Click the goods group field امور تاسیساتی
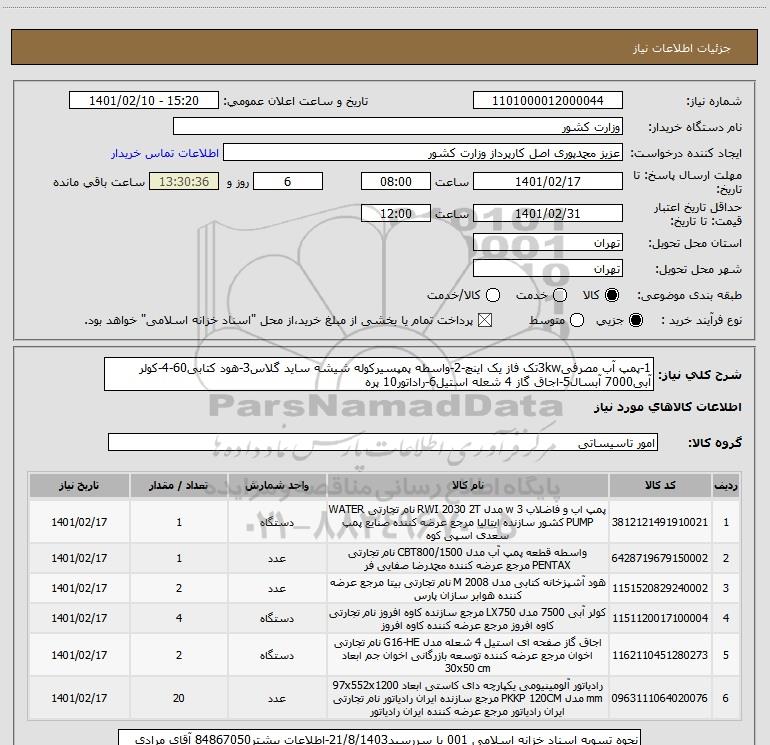This screenshot has width=770, height=745. (x=383, y=442)
